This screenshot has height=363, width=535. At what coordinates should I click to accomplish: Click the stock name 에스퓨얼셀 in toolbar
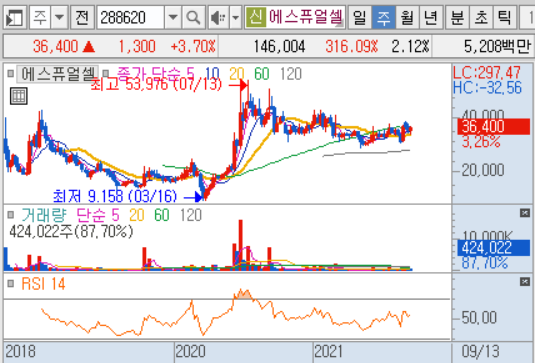click(305, 17)
